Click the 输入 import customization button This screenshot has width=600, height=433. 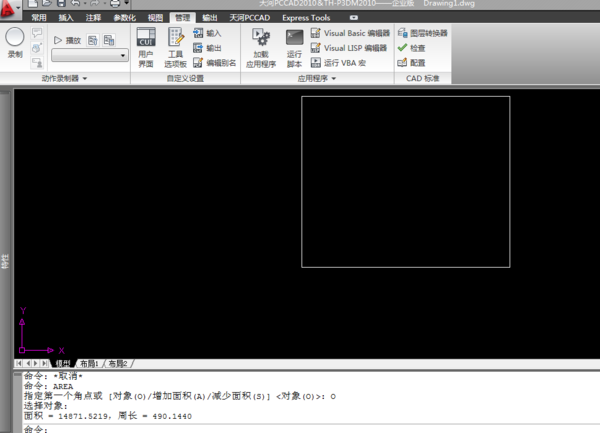(x=207, y=33)
